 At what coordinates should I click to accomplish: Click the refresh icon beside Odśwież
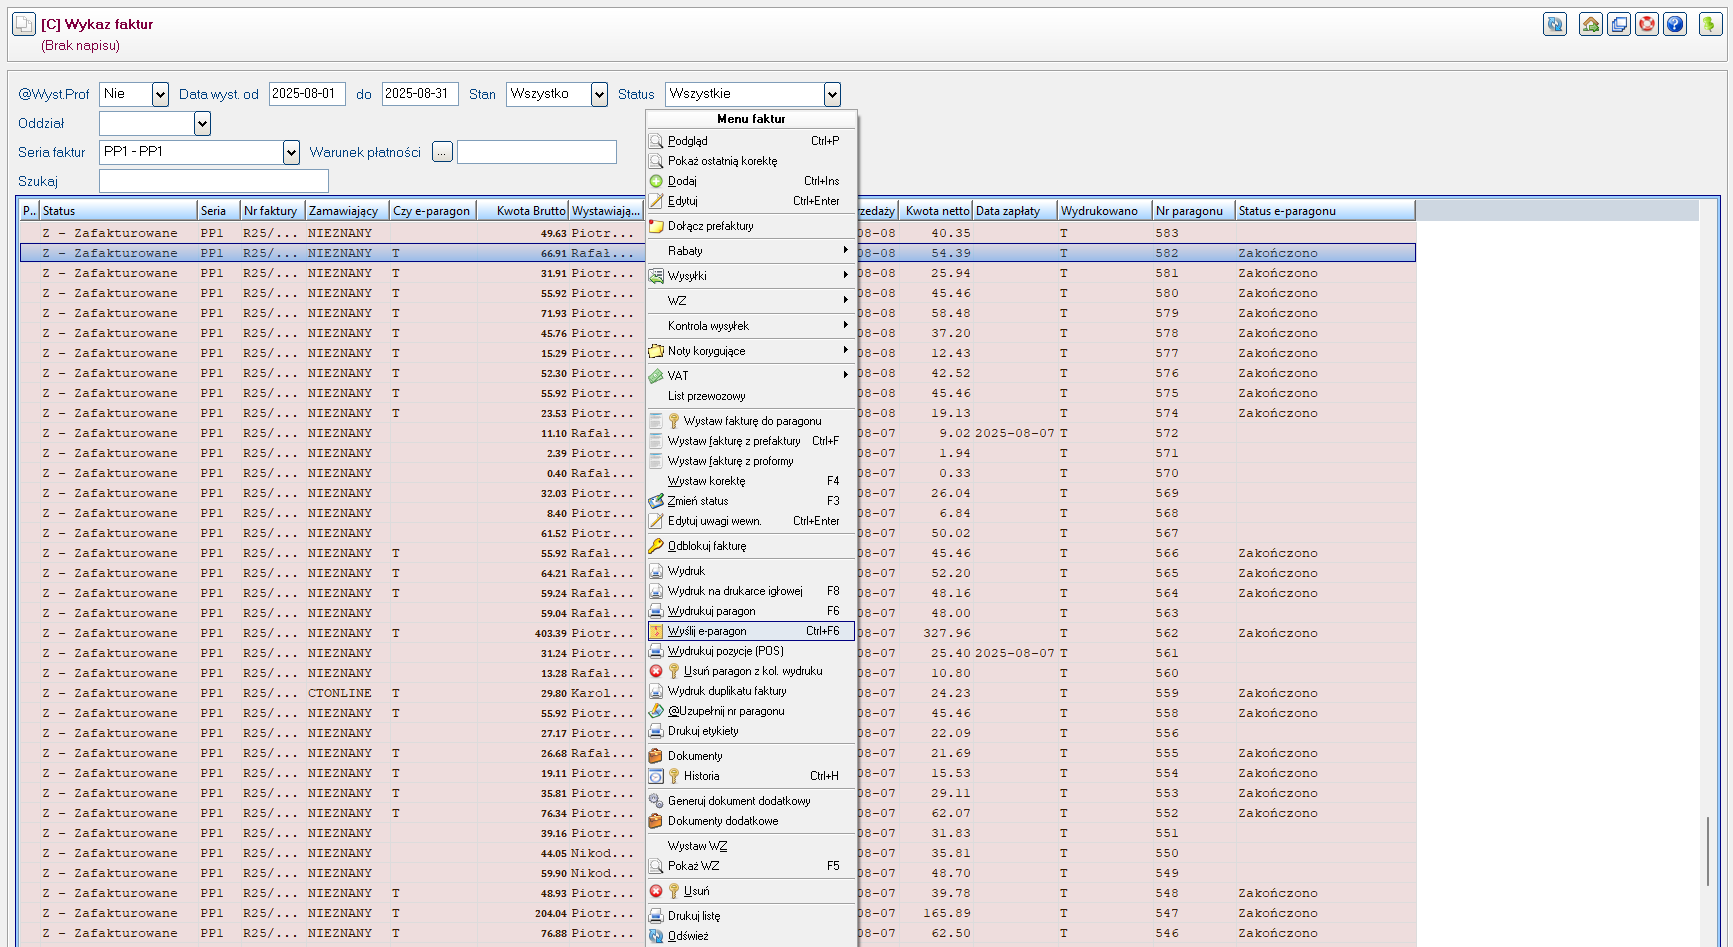tap(656, 936)
